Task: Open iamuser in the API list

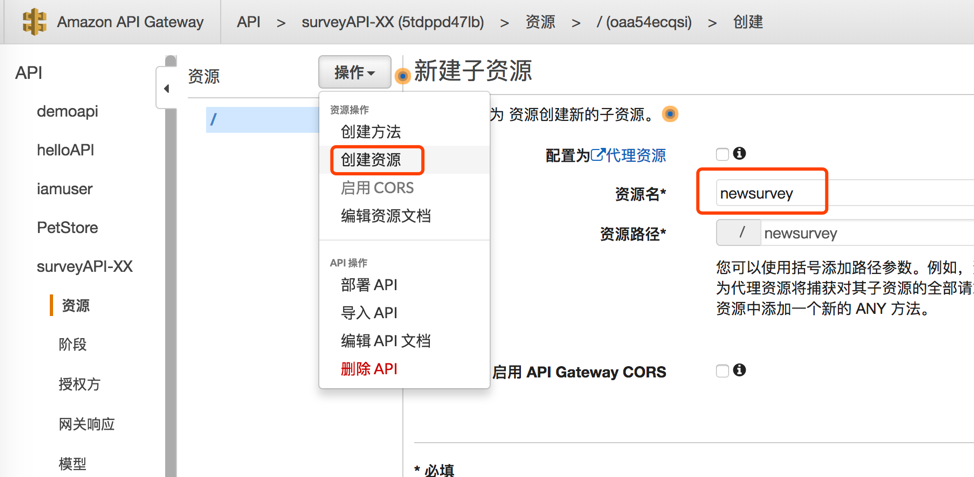Action: point(65,189)
